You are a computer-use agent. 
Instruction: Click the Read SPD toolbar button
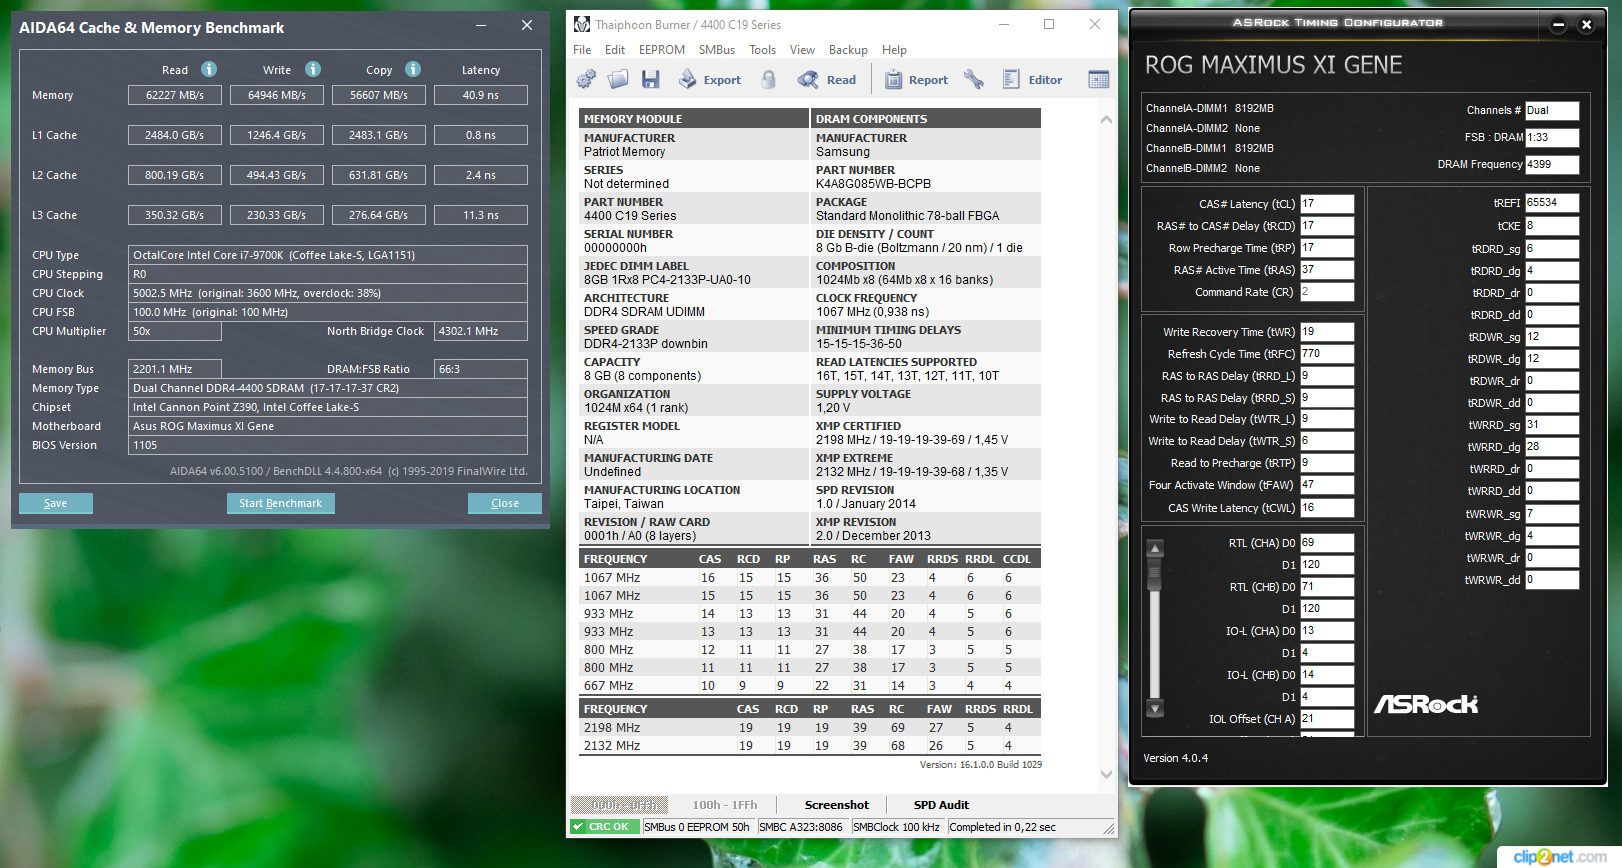click(827, 80)
